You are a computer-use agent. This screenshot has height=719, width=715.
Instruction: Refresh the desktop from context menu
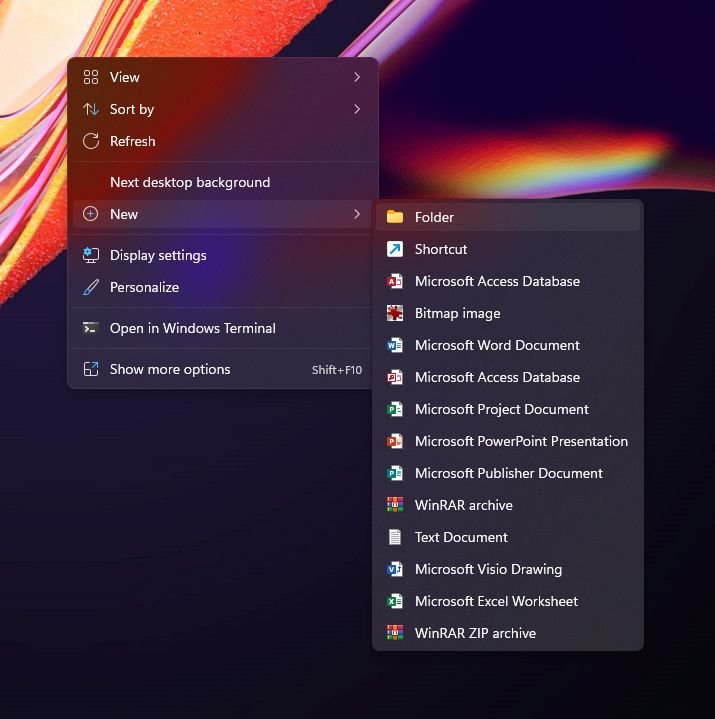point(132,141)
